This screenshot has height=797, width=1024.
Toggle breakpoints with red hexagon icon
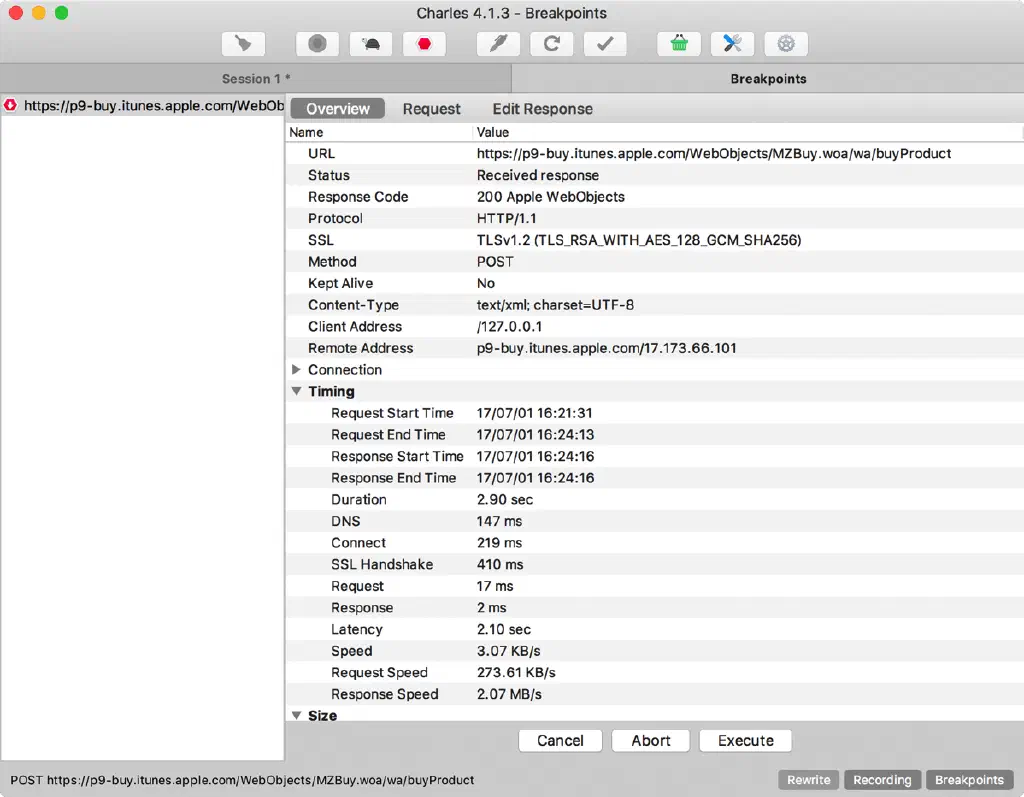pos(424,44)
